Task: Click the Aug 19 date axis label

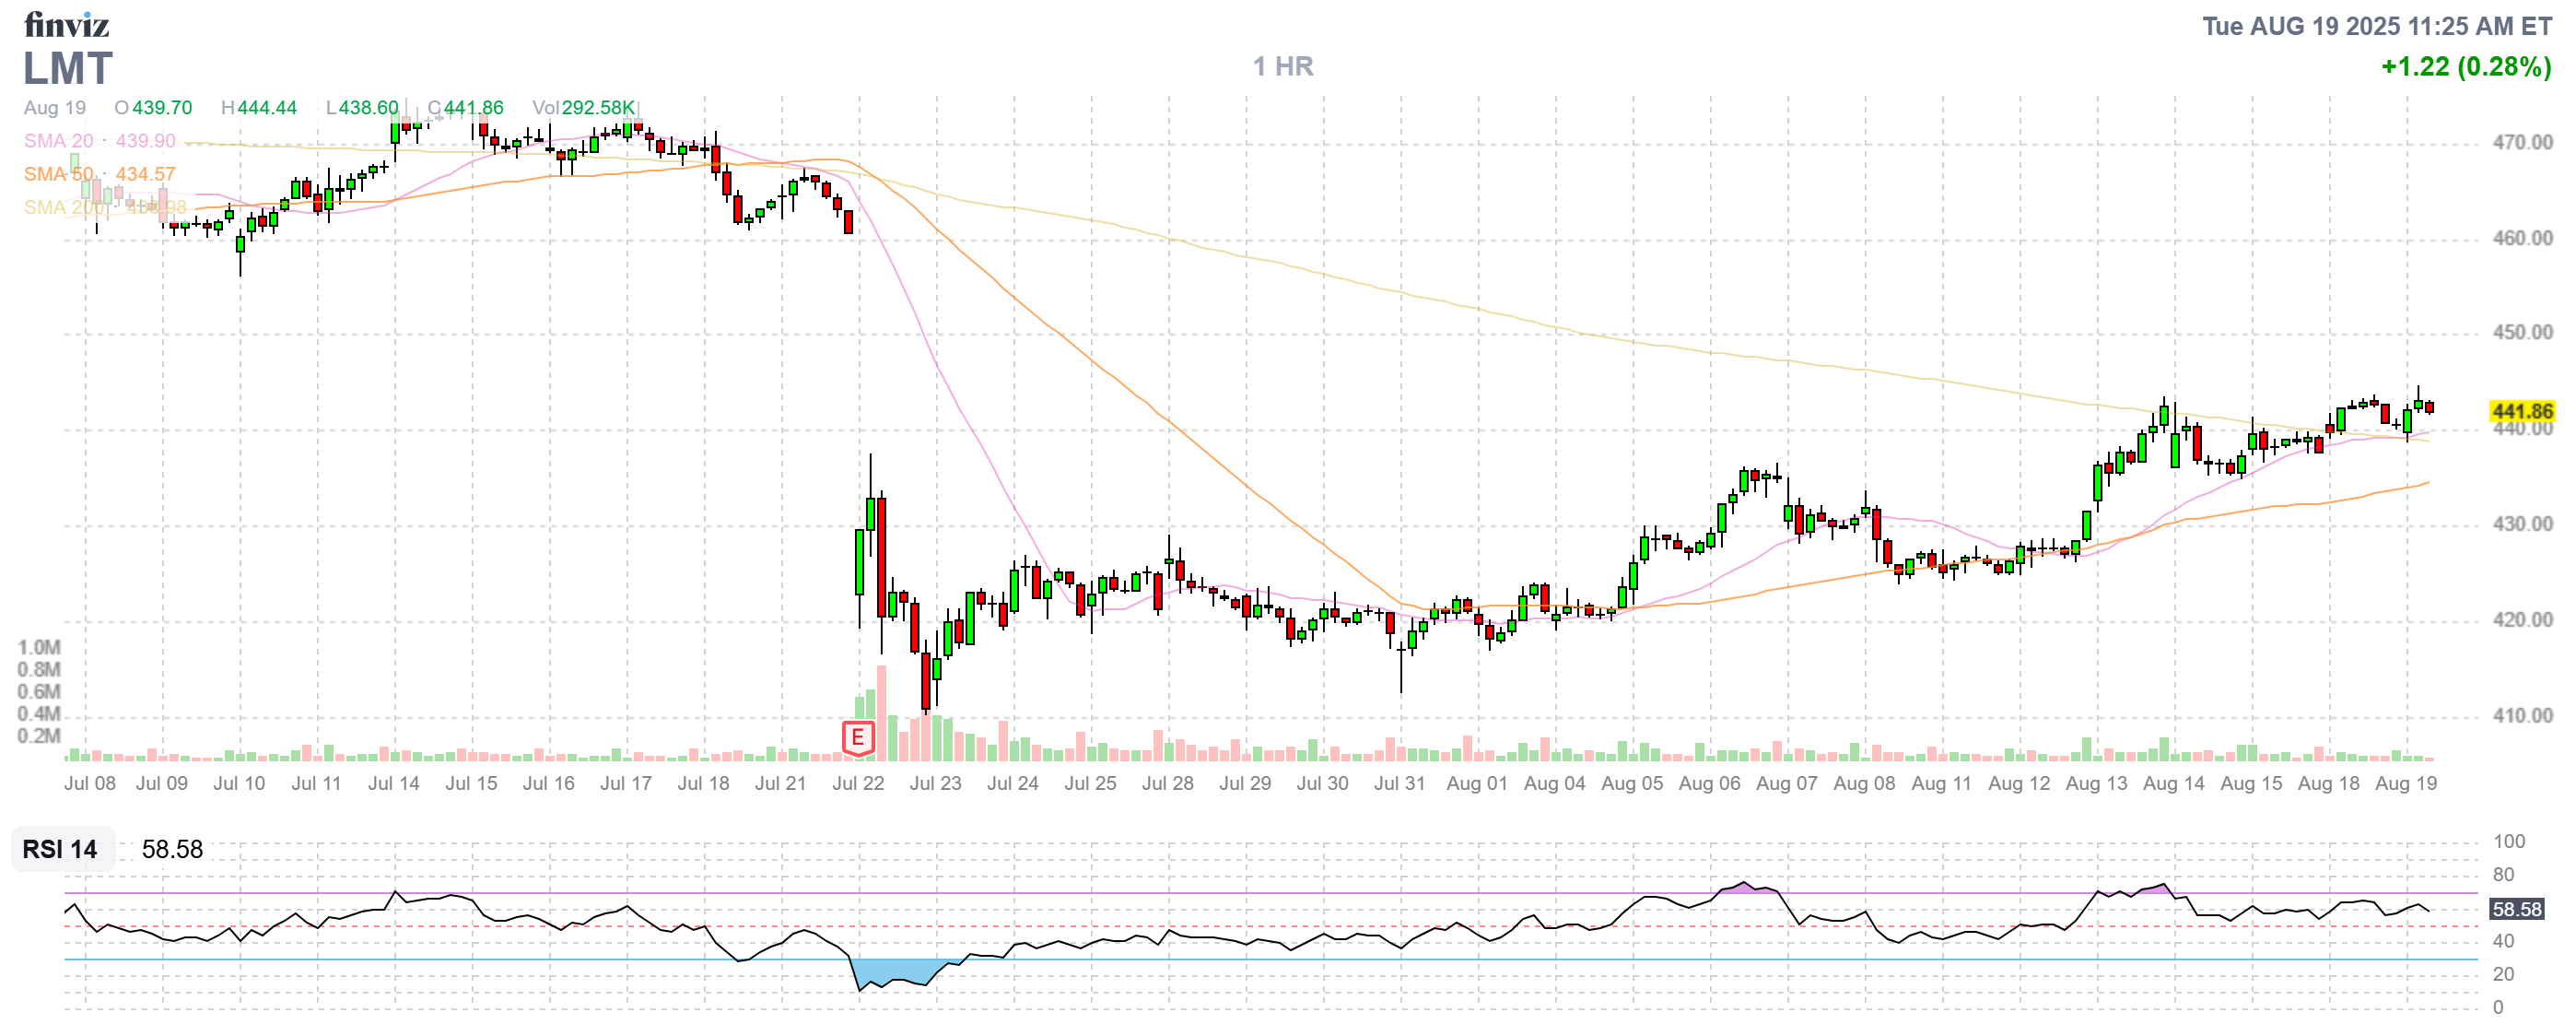Action: (2405, 783)
